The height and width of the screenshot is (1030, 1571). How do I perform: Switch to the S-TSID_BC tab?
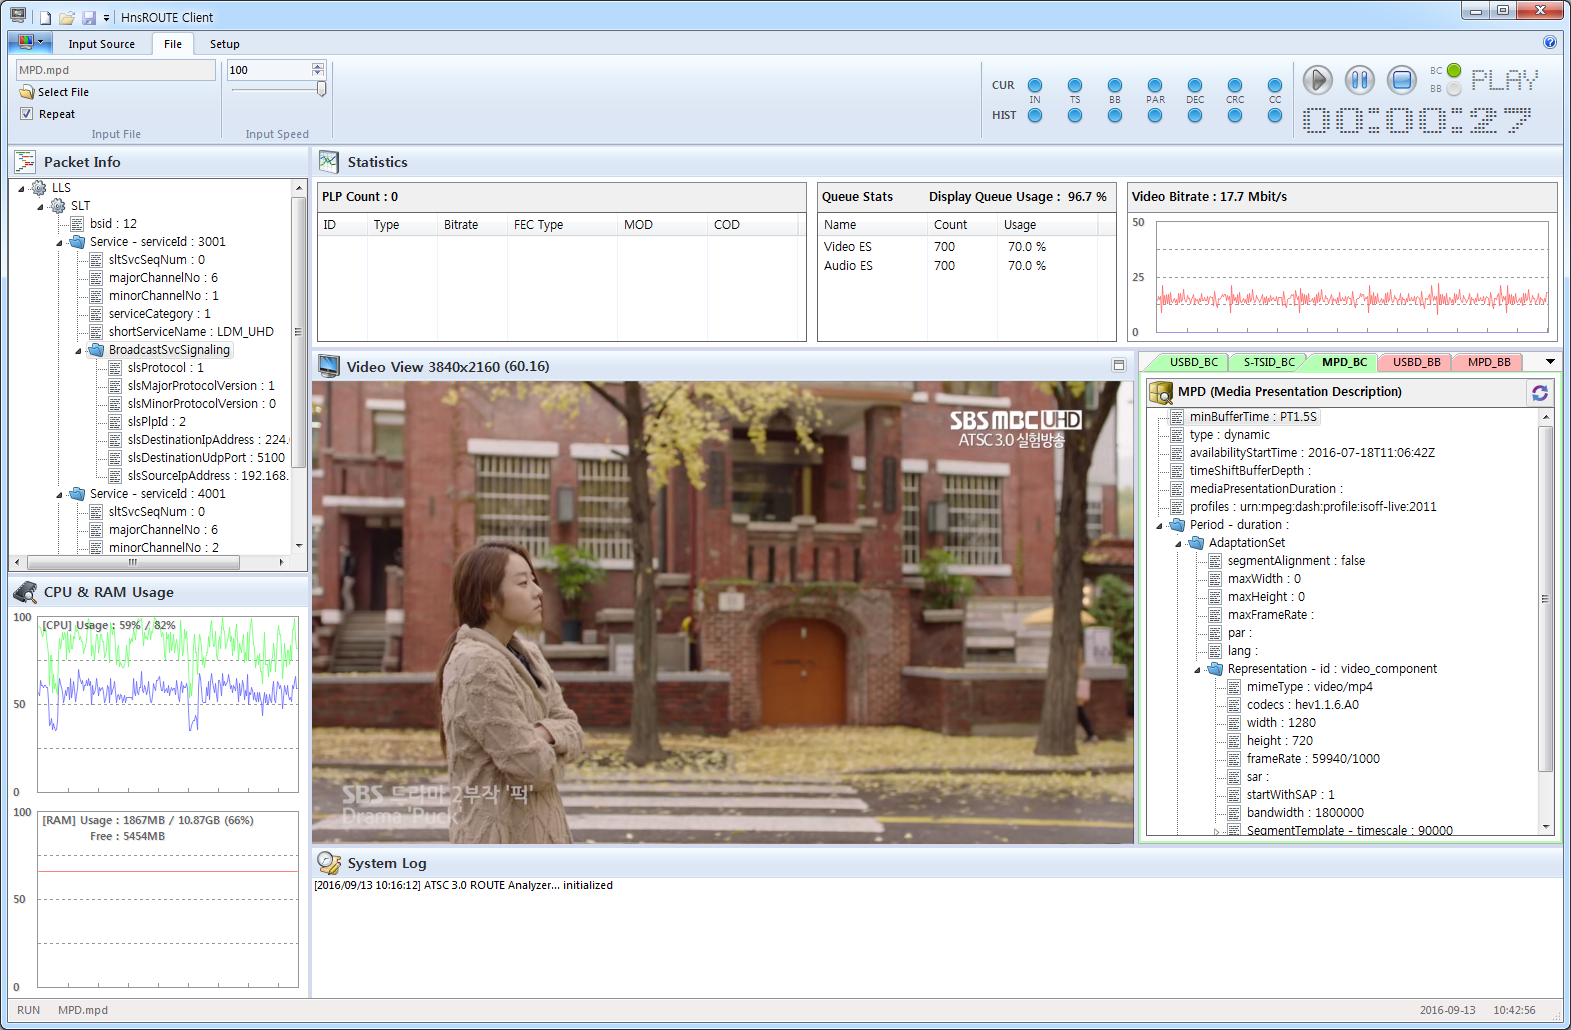(x=1268, y=362)
